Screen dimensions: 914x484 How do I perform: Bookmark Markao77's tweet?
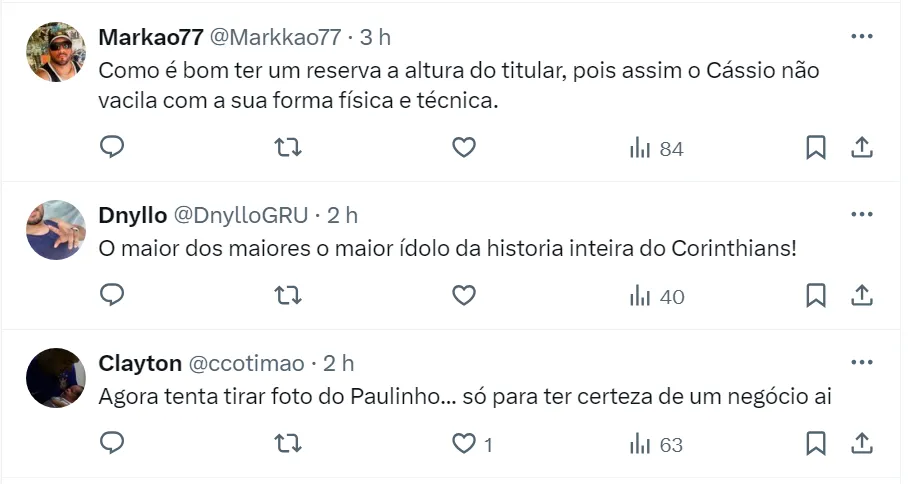click(816, 148)
